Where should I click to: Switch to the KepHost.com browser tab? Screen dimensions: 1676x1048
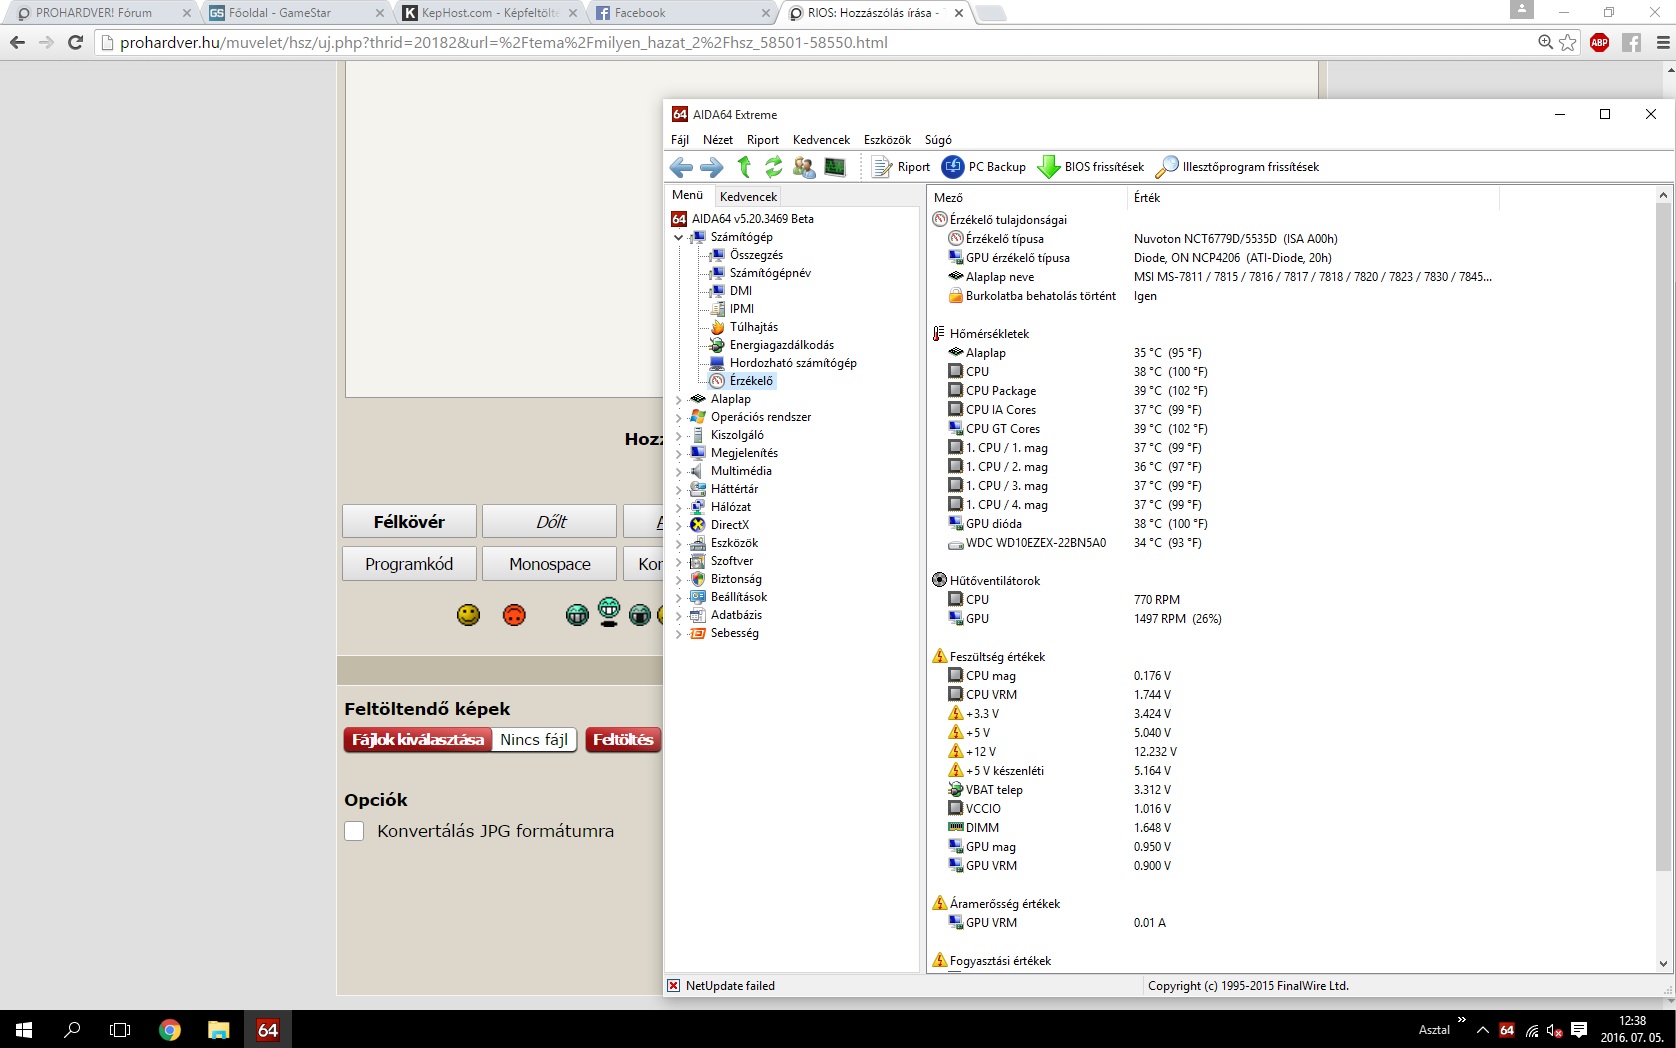click(490, 13)
